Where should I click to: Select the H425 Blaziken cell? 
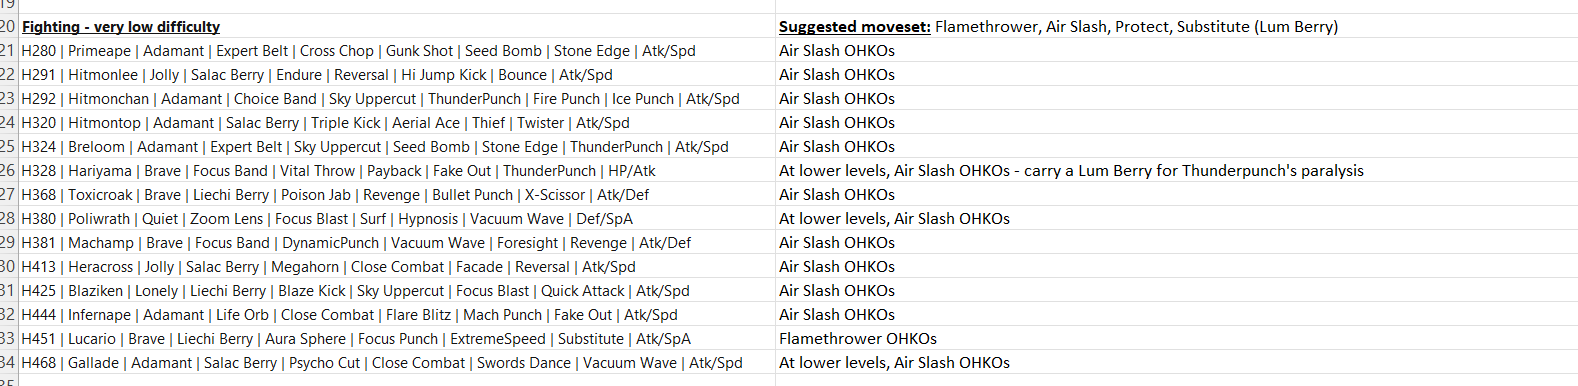tap(397, 291)
